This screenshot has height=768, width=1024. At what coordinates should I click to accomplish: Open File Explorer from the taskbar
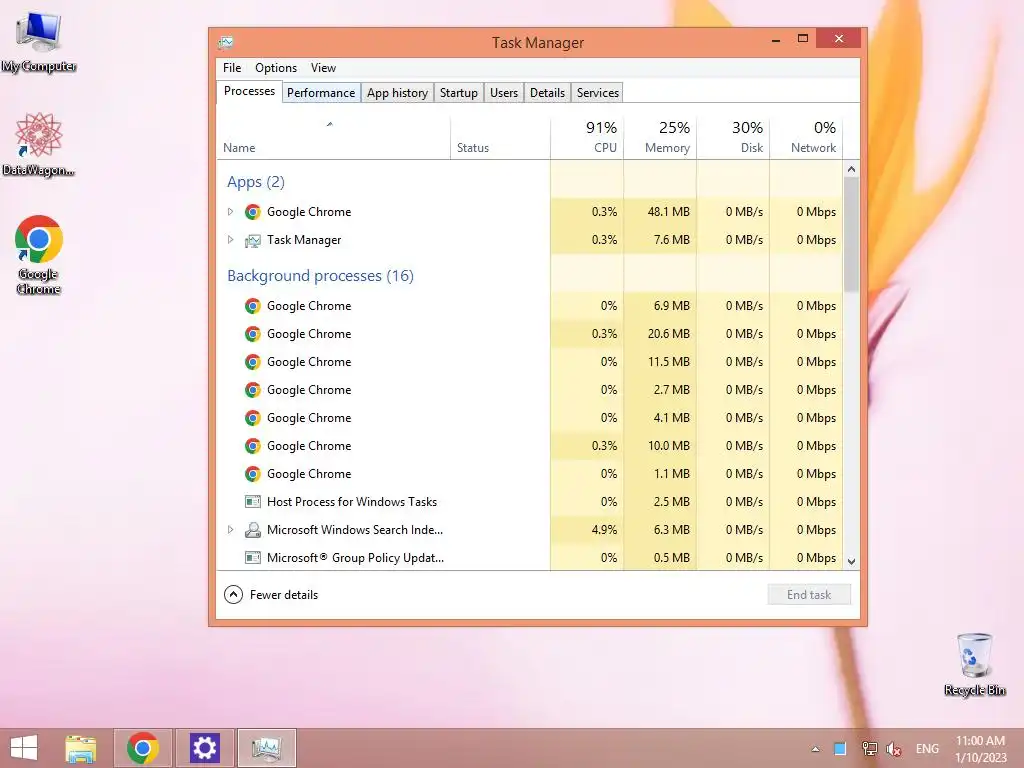81,748
